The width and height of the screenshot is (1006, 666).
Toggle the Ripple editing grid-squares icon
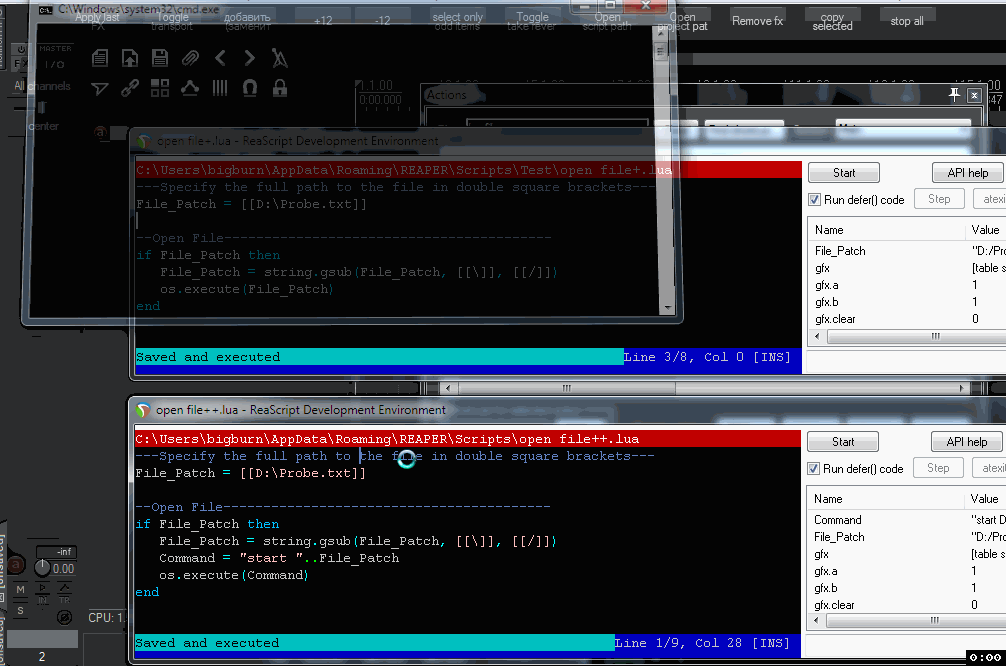click(160, 88)
